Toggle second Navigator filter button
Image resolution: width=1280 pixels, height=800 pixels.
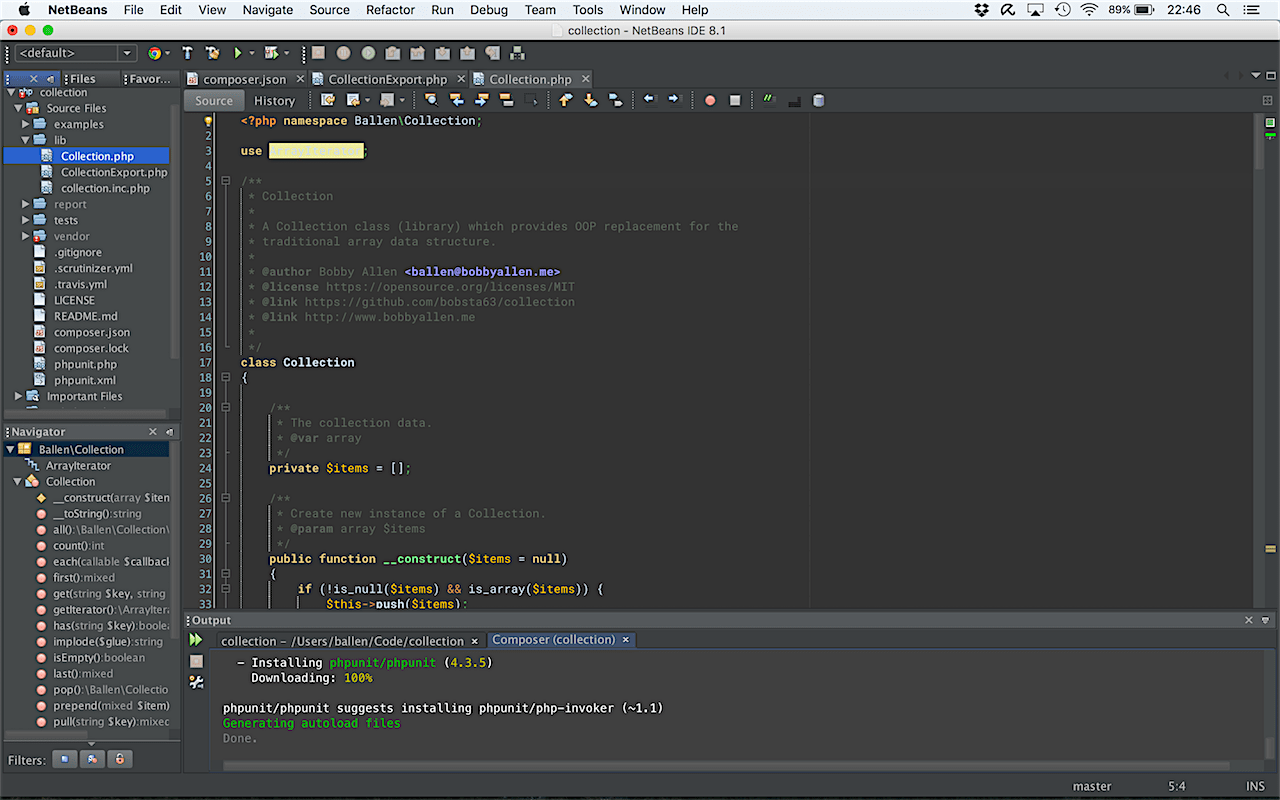point(92,759)
